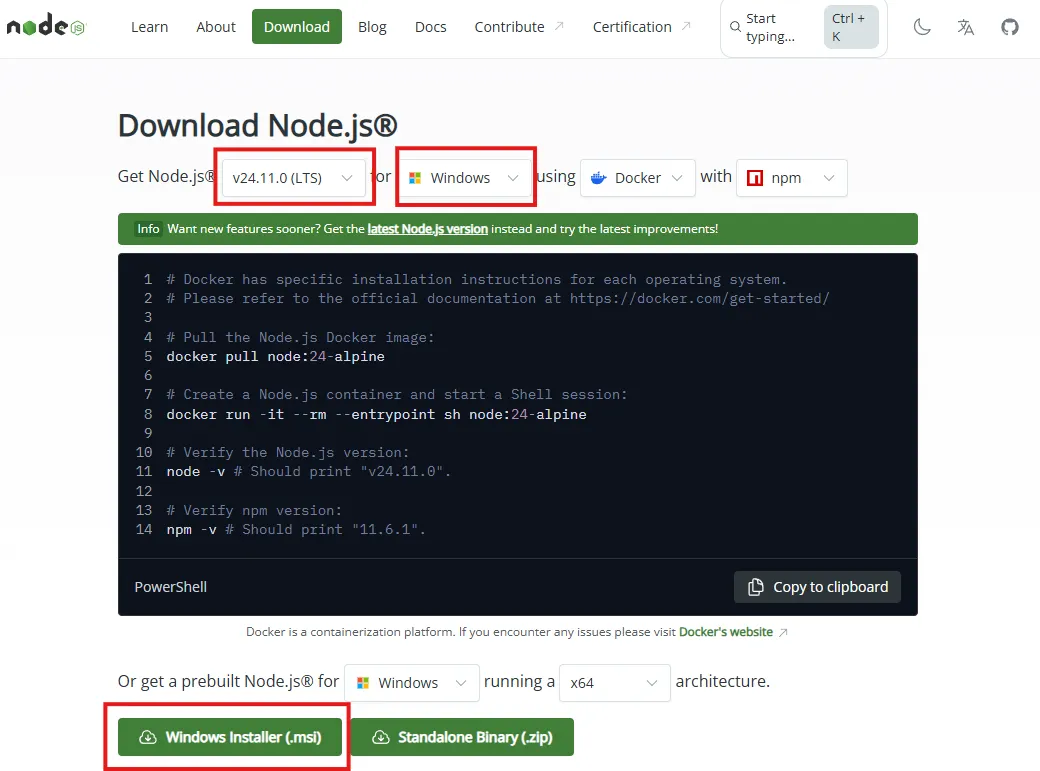Click the docker pull node:24-alpine line

(275, 356)
